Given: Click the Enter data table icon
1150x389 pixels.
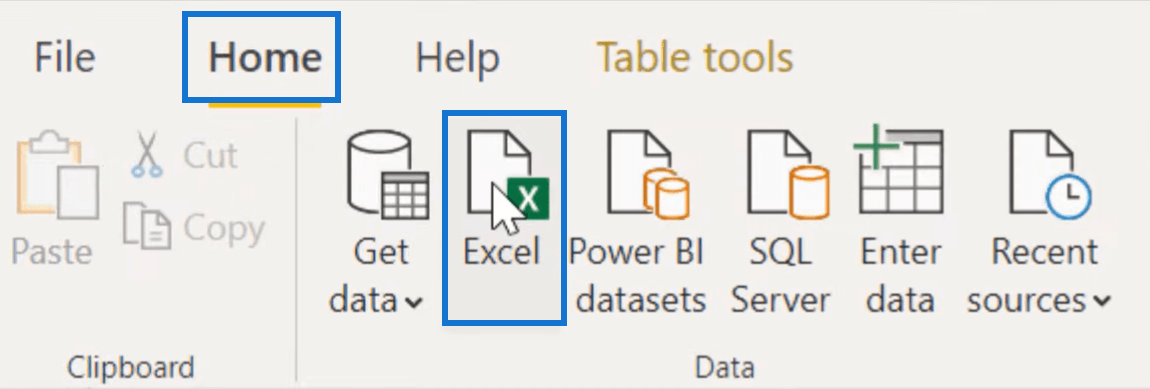Looking at the screenshot, I should (x=898, y=170).
